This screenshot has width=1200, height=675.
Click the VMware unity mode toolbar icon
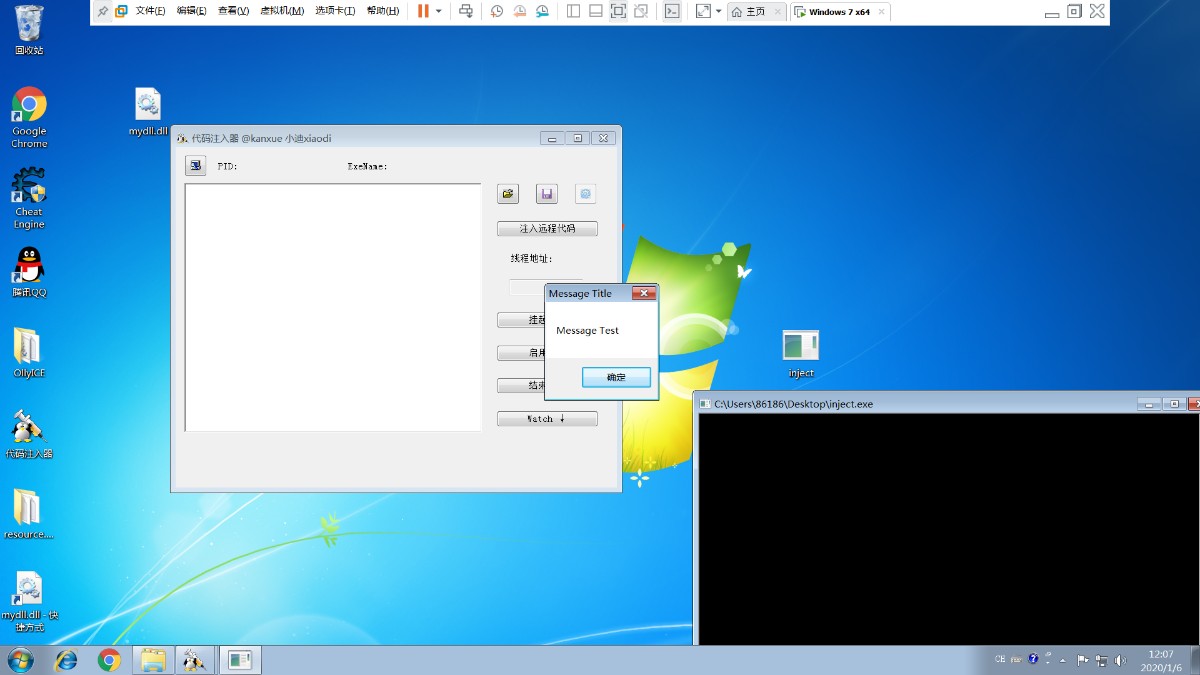click(641, 11)
